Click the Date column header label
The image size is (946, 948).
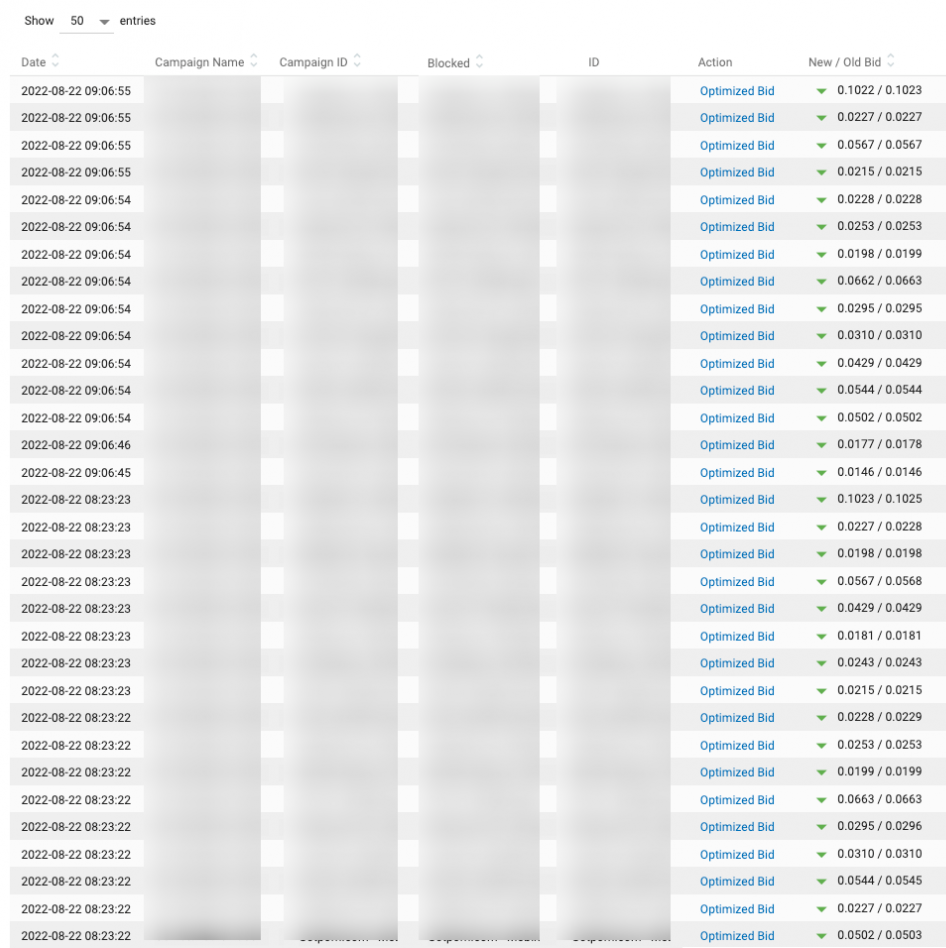pyautogui.click(x=33, y=62)
